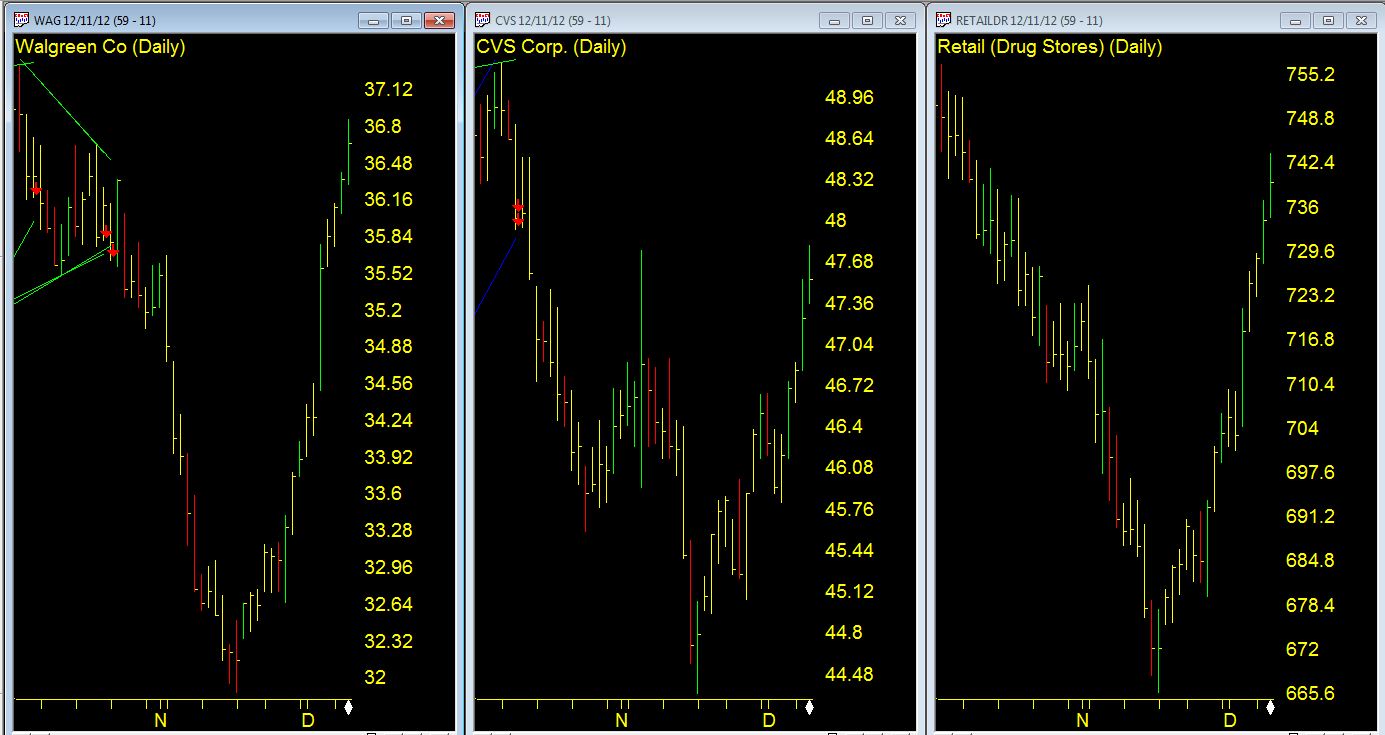Click the 'CVS Corp. (Daily)' chart heading

(551, 46)
